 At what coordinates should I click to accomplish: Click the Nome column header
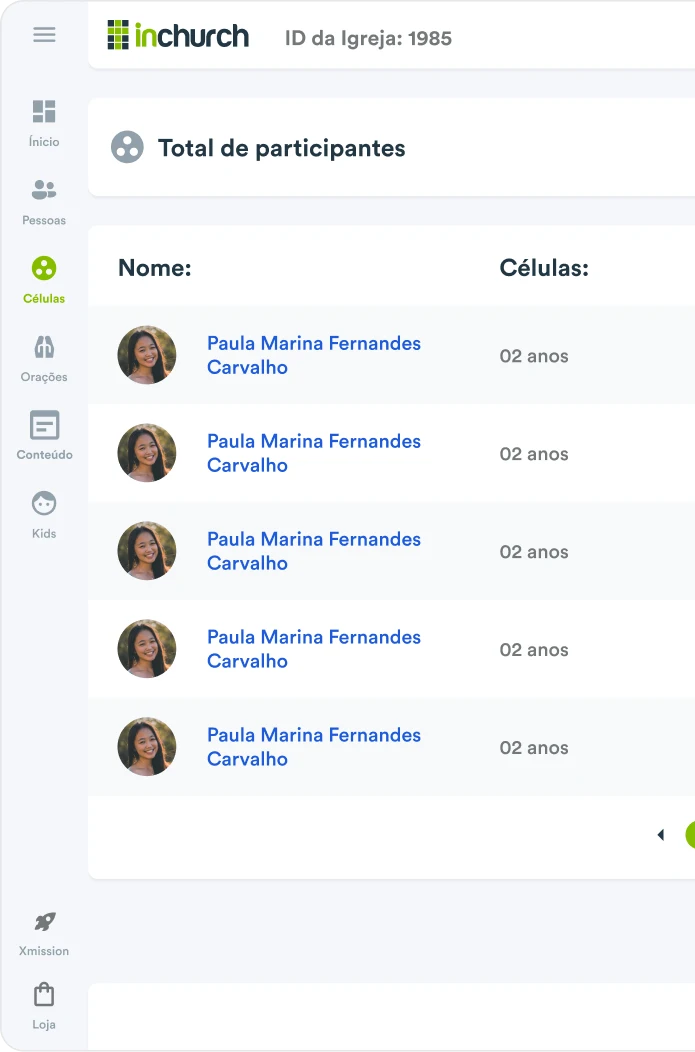(x=155, y=268)
